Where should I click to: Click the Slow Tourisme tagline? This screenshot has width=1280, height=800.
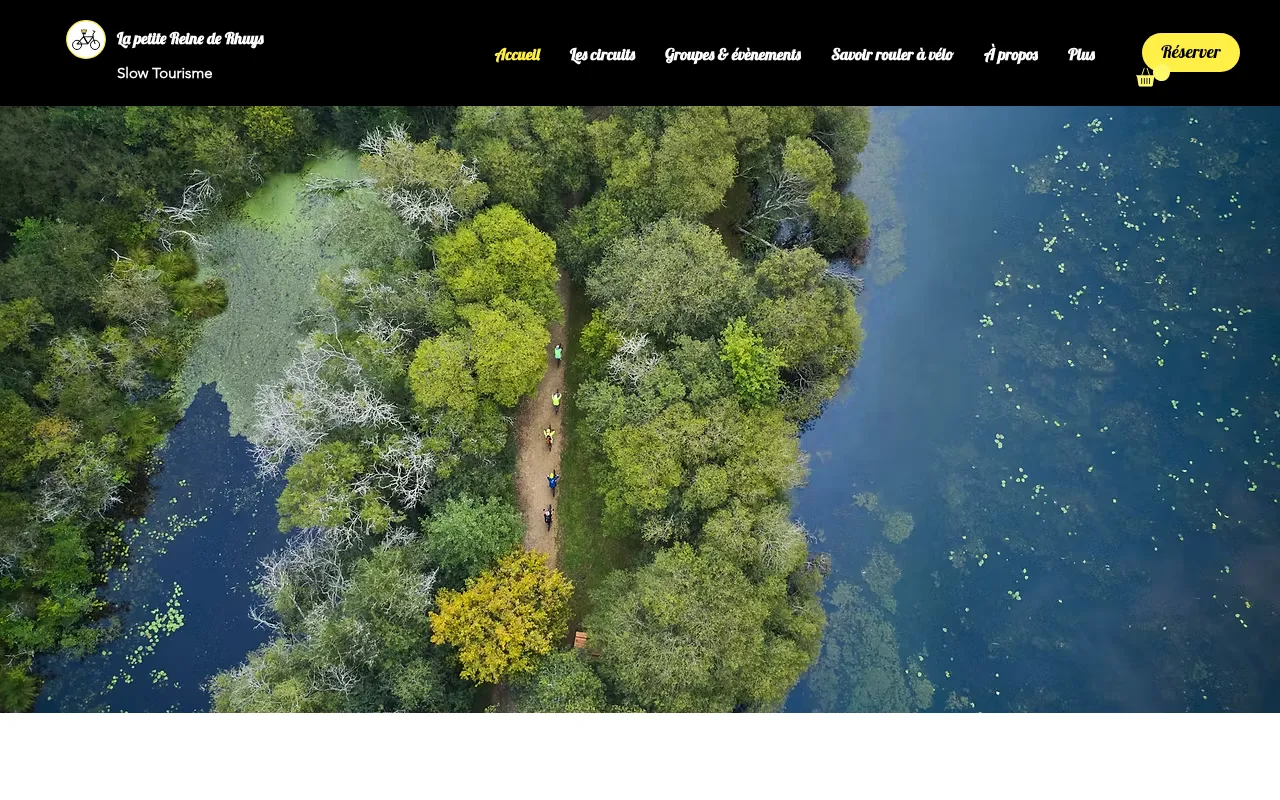pyautogui.click(x=165, y=73)
